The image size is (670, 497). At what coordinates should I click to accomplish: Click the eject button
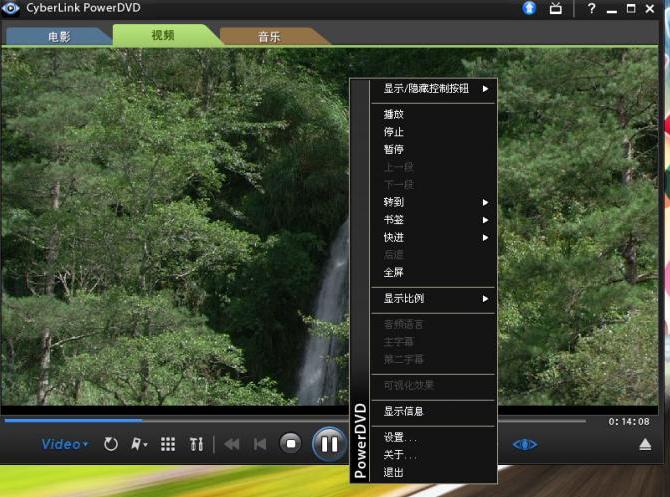pos(646,444)
